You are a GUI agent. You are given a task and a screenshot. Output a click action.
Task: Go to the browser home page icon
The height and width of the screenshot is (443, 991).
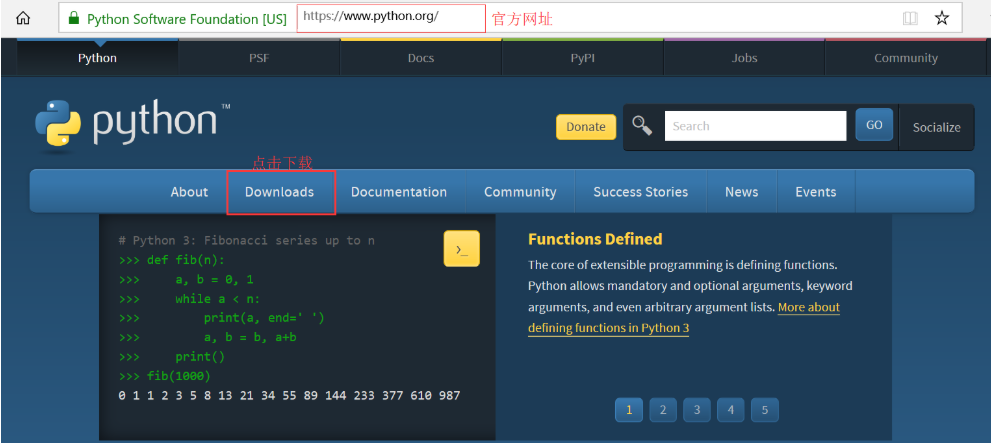click(x=23, y=18)
